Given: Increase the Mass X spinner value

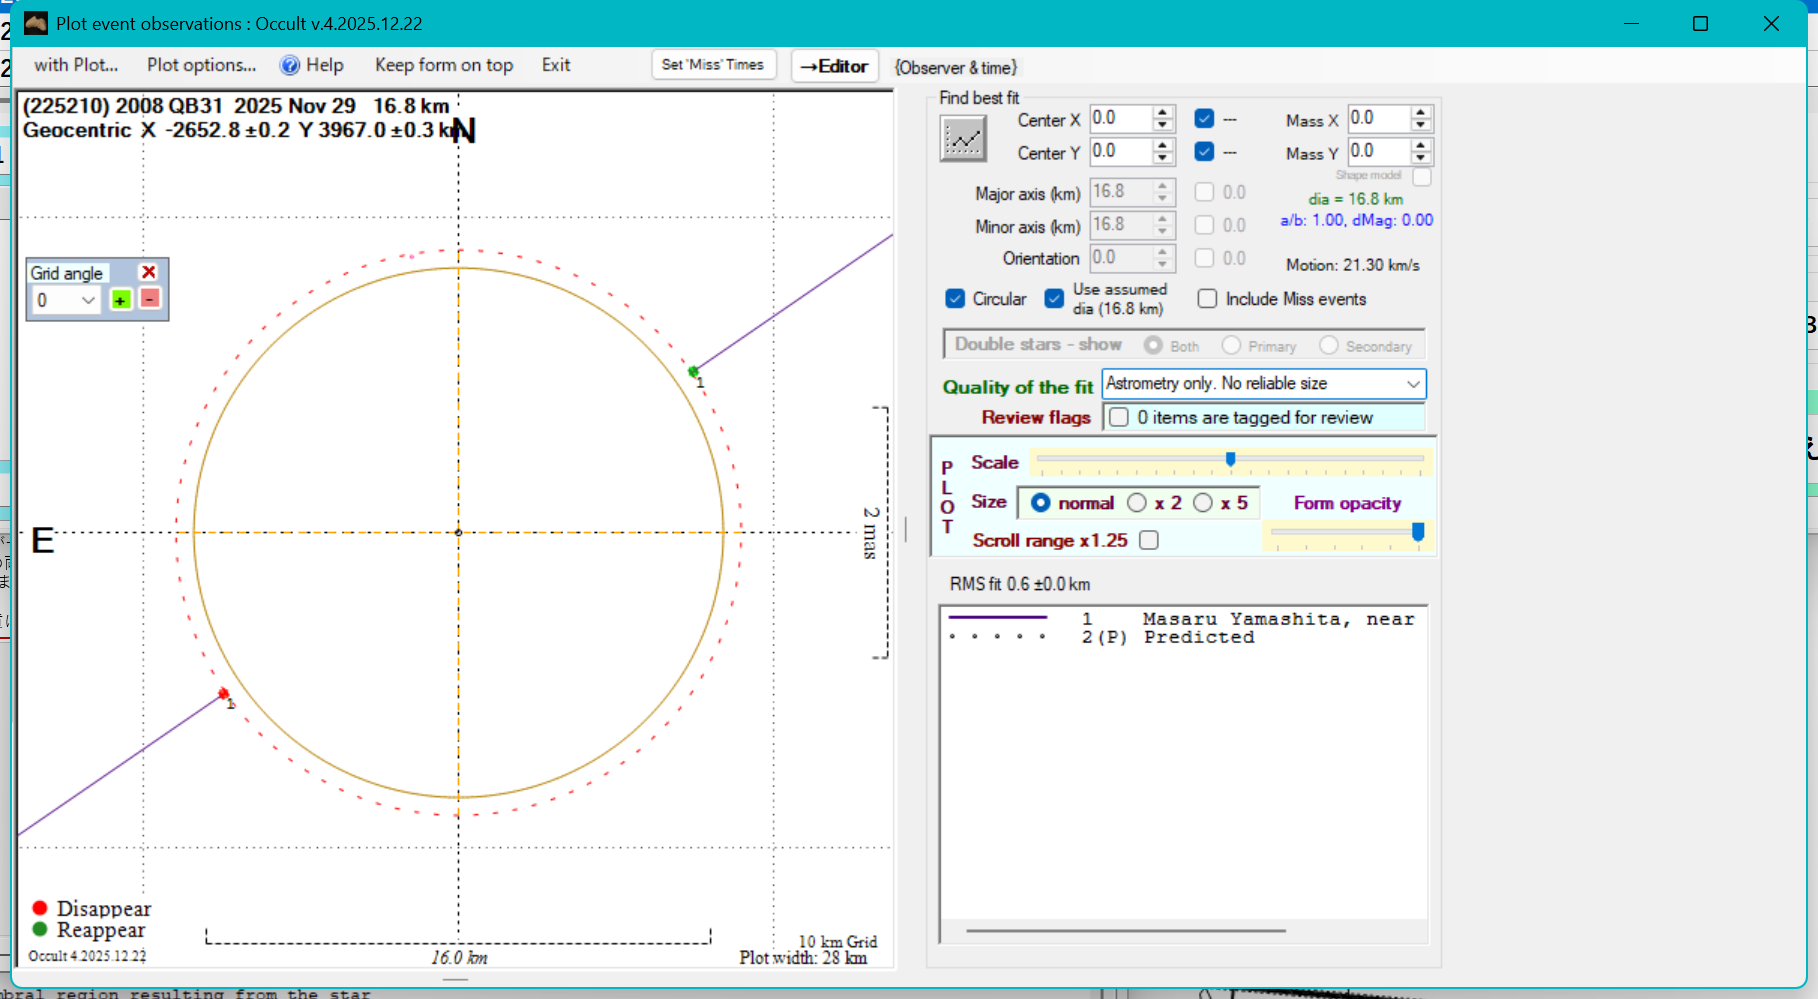Looking at the screenshot, I should click(x=1421, y=112).
